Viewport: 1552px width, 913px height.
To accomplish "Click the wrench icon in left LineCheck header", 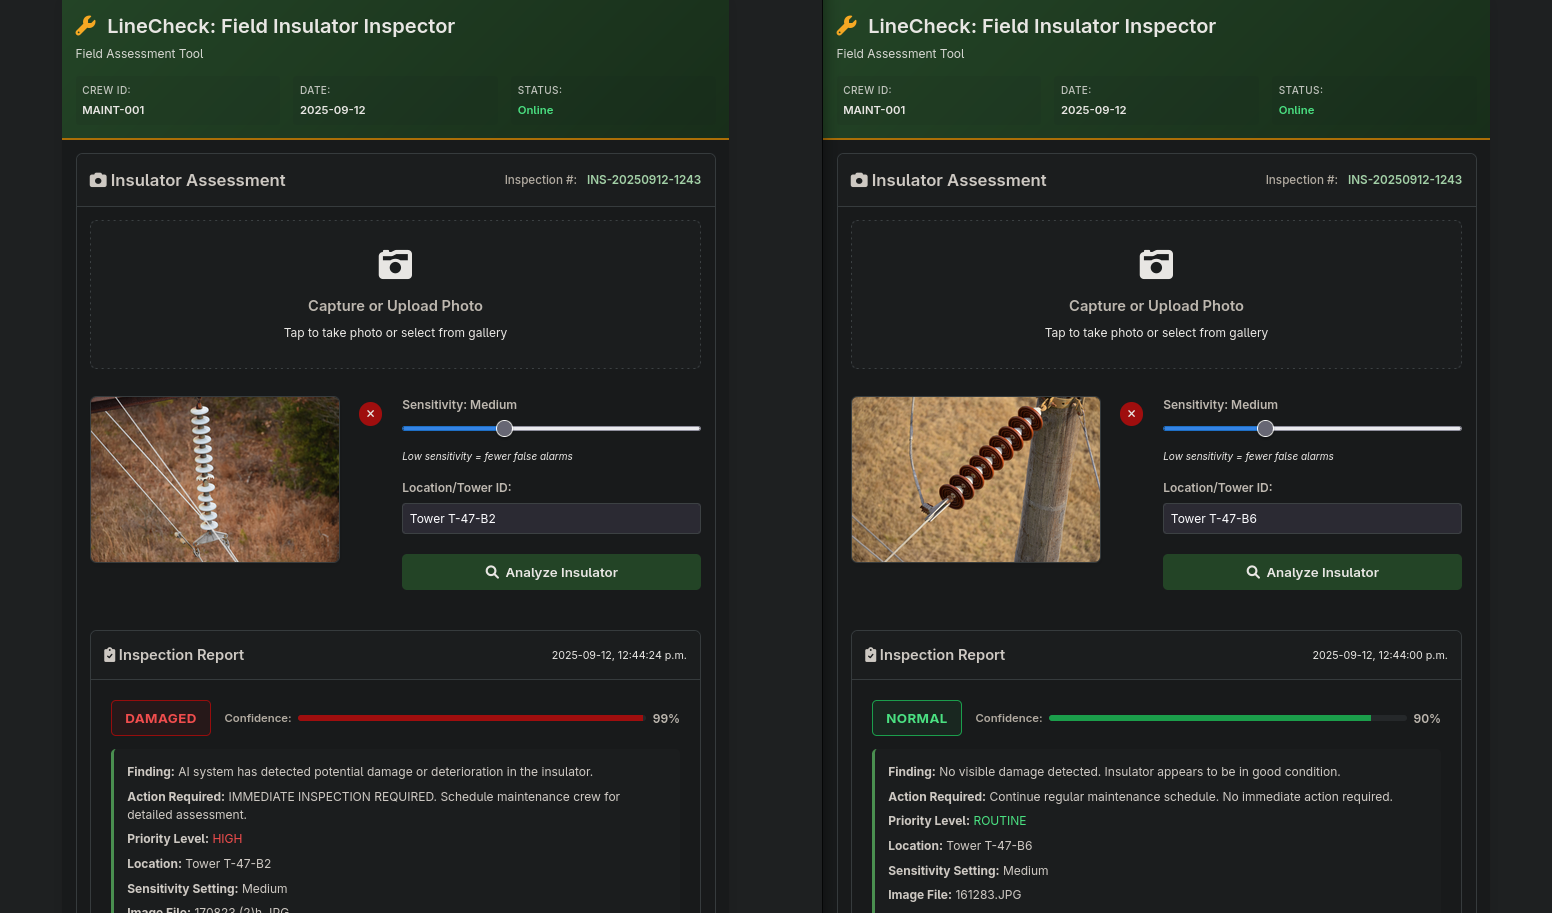I will point(86,26).
